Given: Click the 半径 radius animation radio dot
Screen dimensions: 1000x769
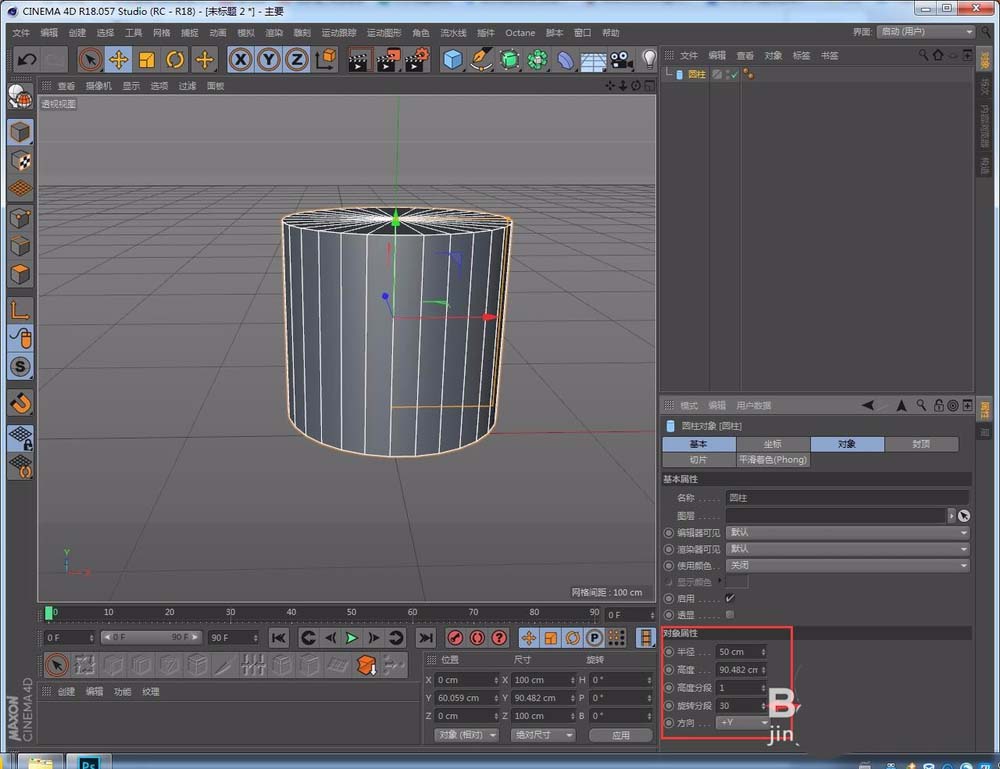Looking at the screenshot, I should [x=668, y=652].
